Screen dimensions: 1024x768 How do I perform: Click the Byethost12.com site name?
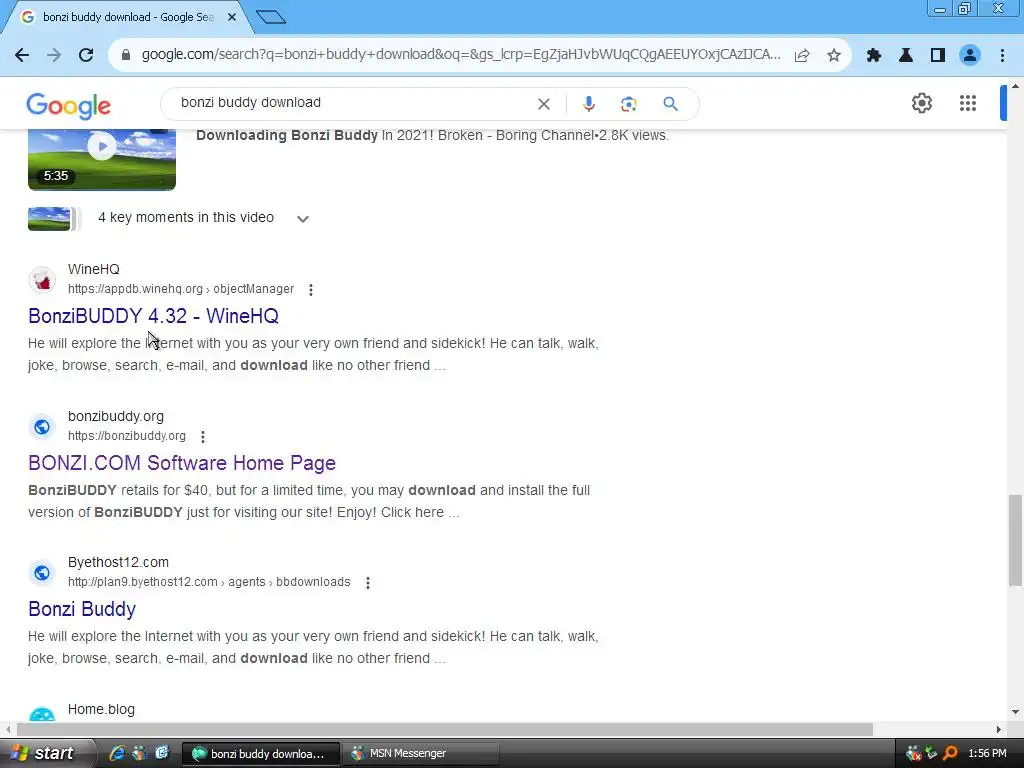(x=118, y=562)
